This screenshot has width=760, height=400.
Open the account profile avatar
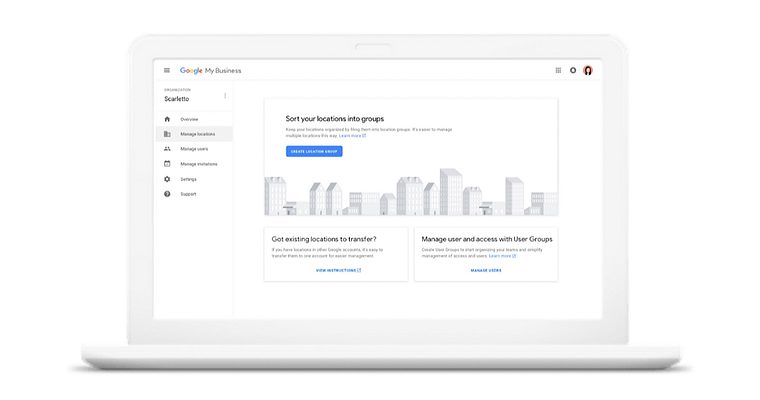pos(588,70)
